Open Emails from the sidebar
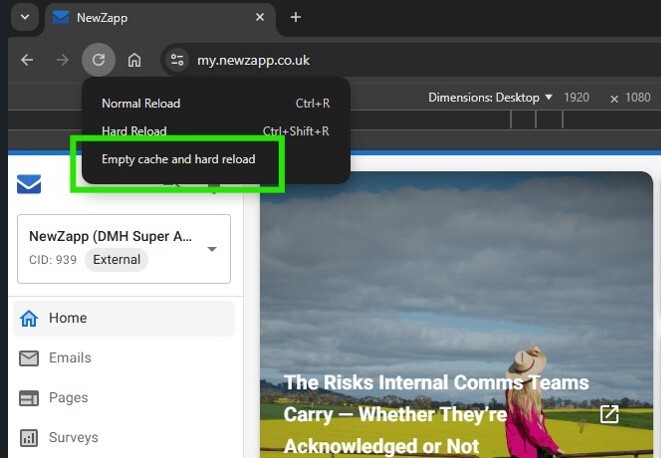The width and height of the screenshot is (661, 458). tap(69, 358)
